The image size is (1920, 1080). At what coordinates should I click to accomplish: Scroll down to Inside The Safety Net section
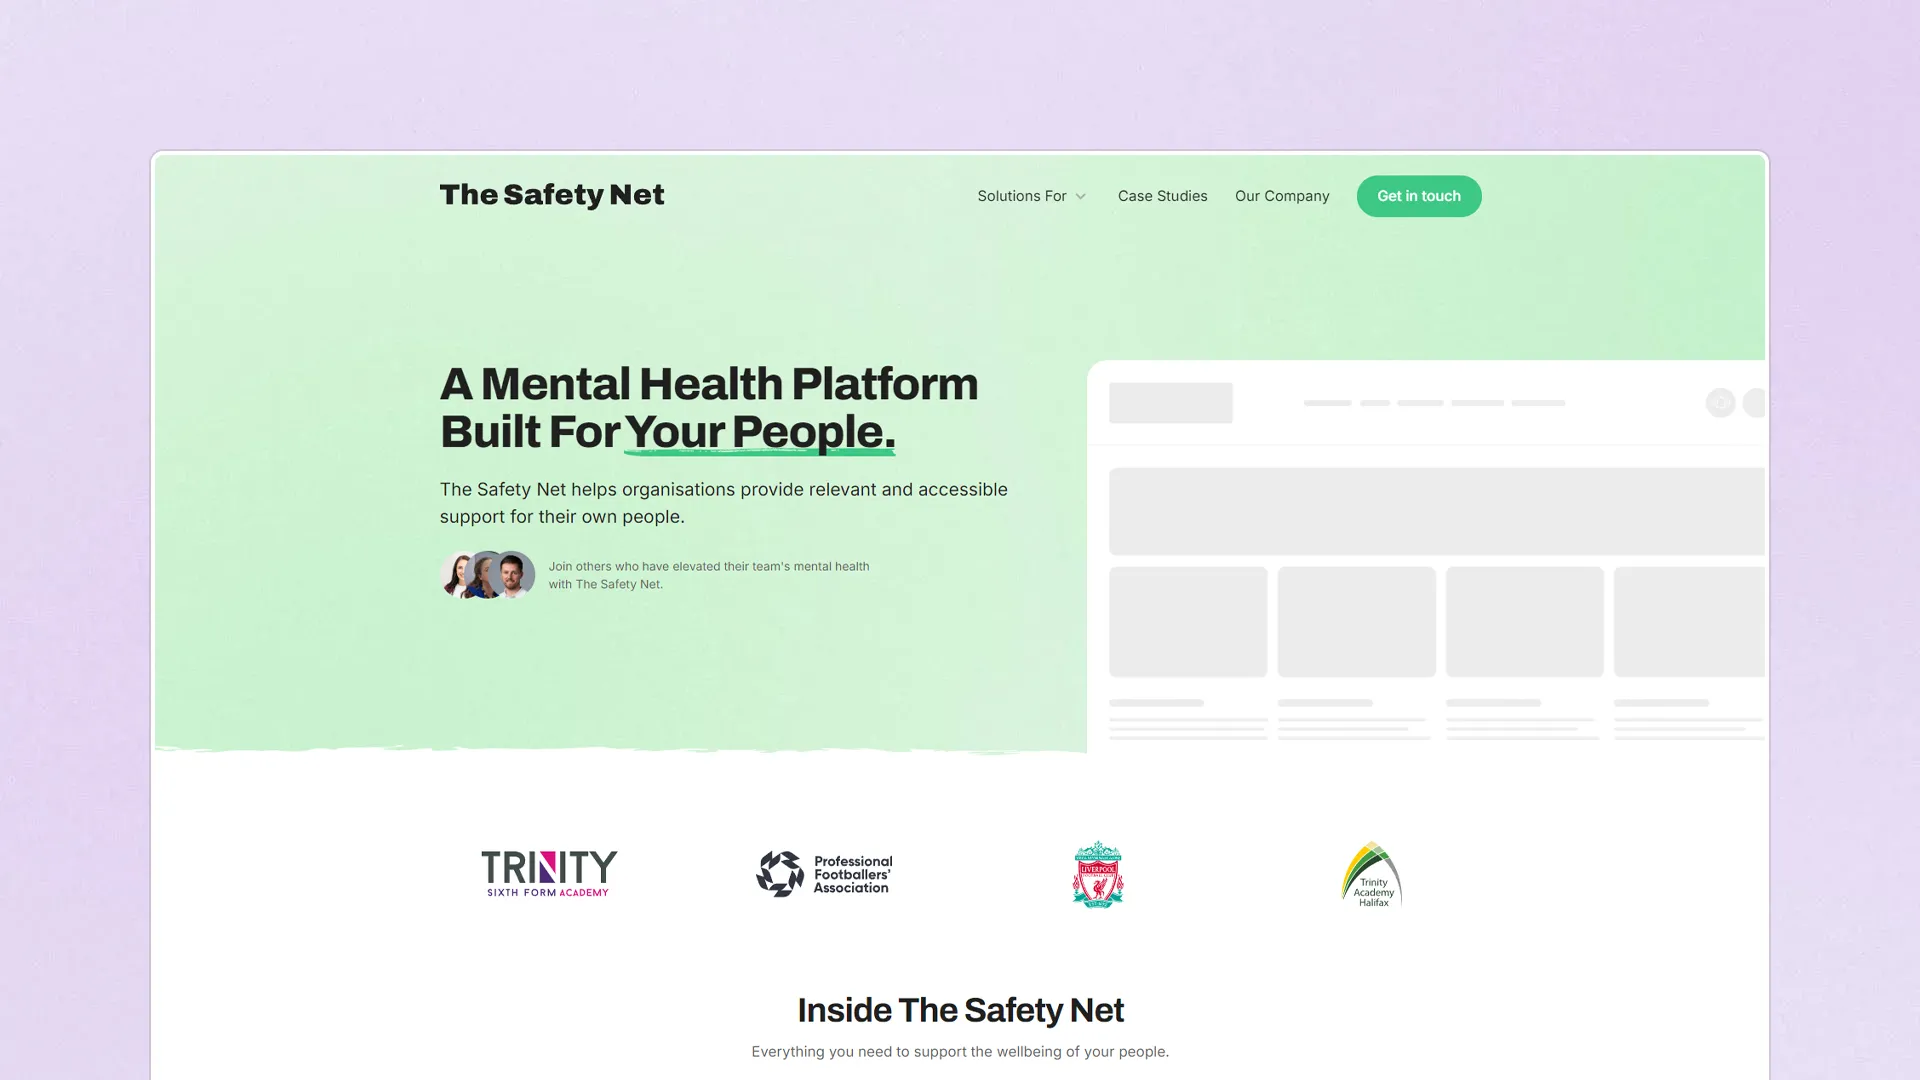pos(959,1010)
